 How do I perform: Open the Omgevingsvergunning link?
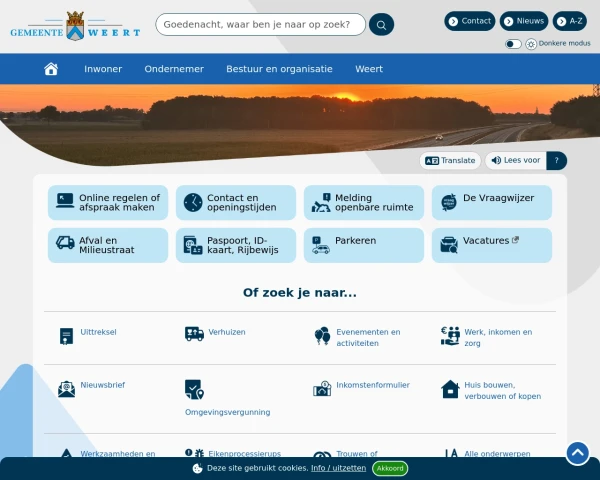point(228,412)
